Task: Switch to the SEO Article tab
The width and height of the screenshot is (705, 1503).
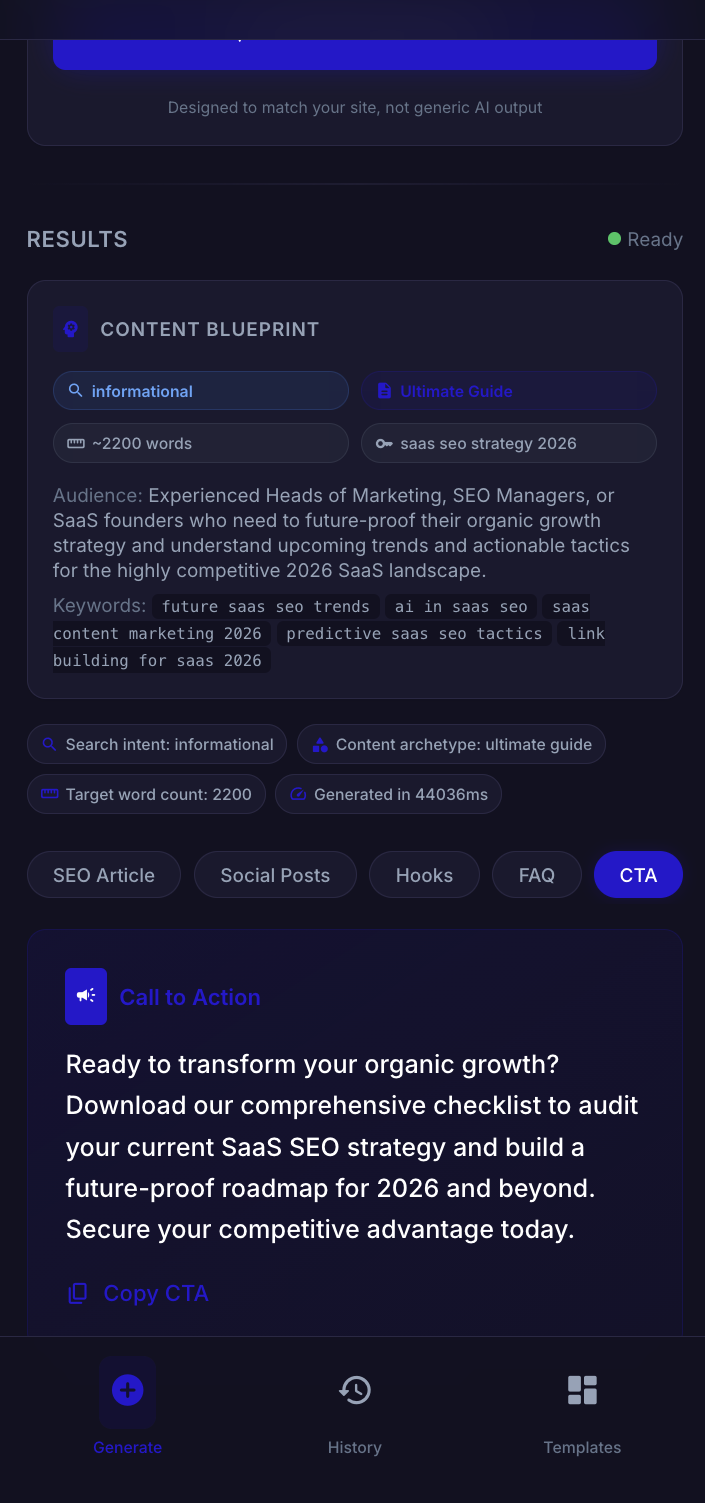Action: point(103,874)
